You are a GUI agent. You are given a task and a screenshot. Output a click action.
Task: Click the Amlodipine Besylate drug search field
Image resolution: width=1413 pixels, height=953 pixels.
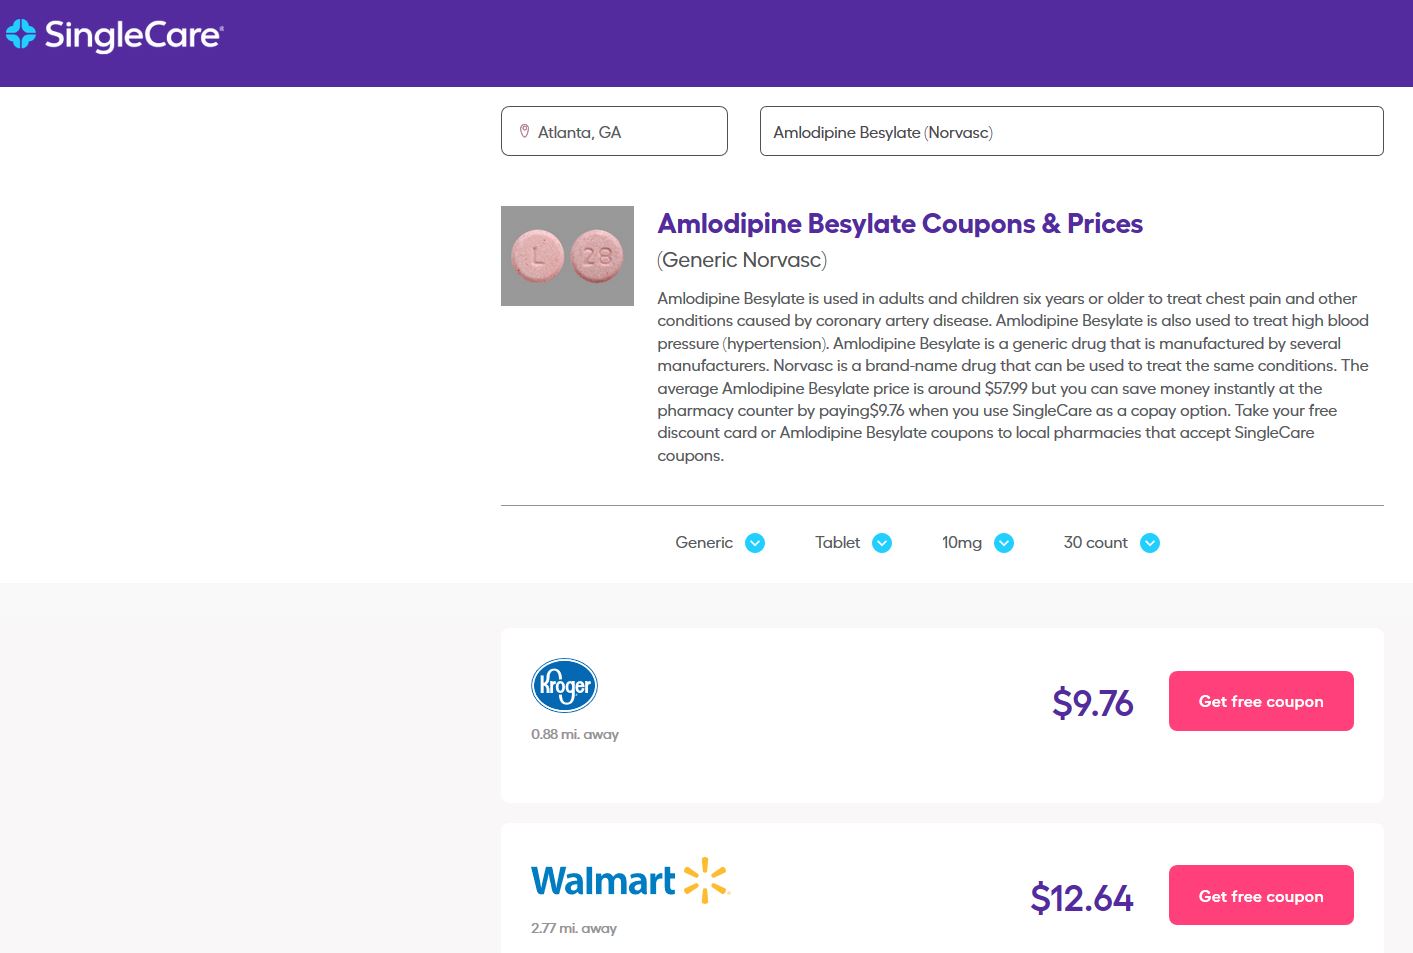click(x=1070, y=132)
